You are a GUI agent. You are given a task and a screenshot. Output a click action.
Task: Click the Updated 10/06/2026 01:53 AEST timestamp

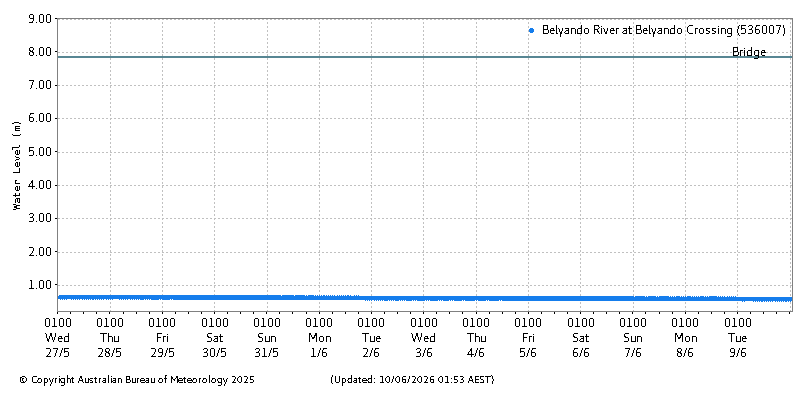[412, 380]
